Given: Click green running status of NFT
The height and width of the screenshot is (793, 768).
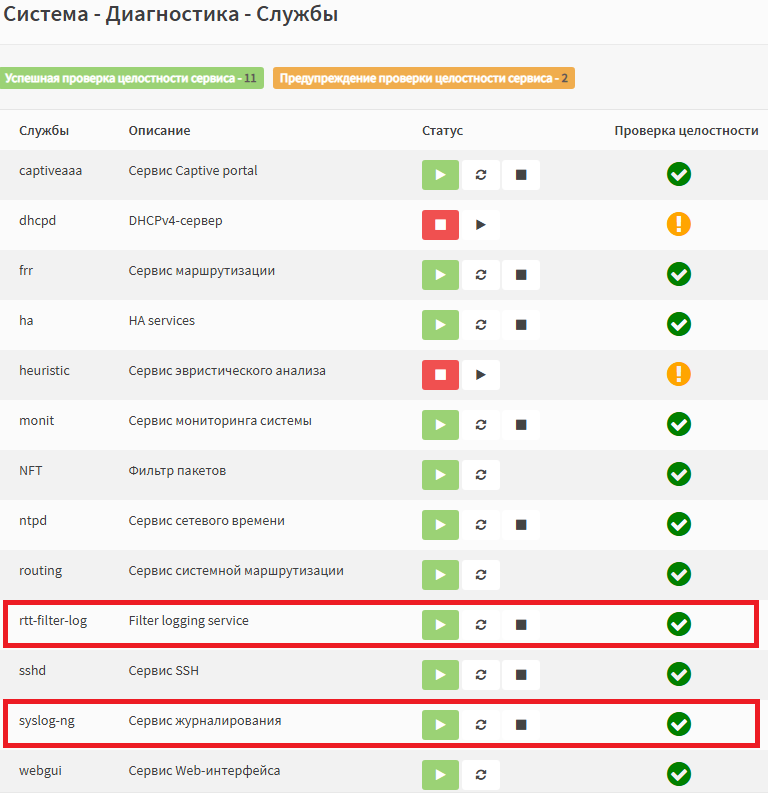Looking at the screenshot, I should (440, 475).
